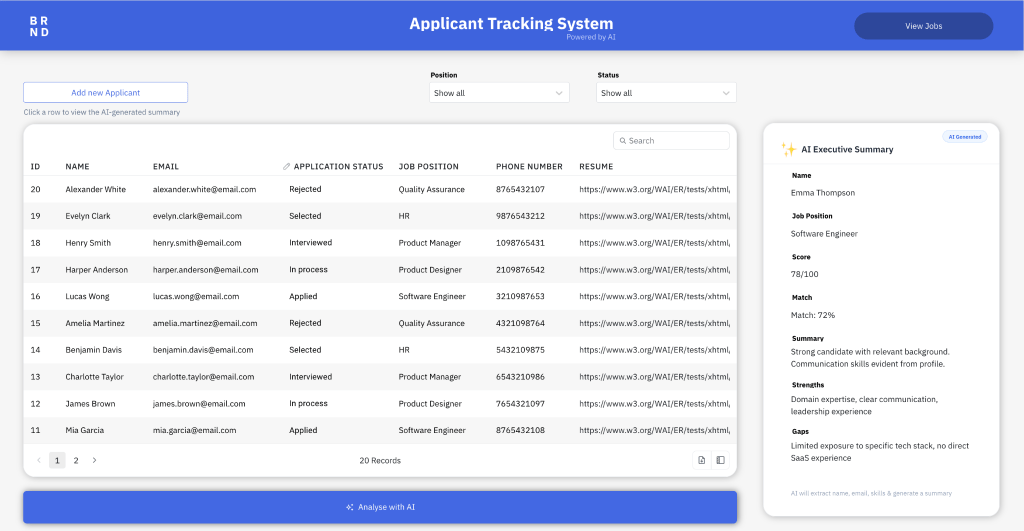Image resolution: width=1024 pixels, height=531 pixels.
Task: Go to previous page arrow
Action: tap(39, 460)
